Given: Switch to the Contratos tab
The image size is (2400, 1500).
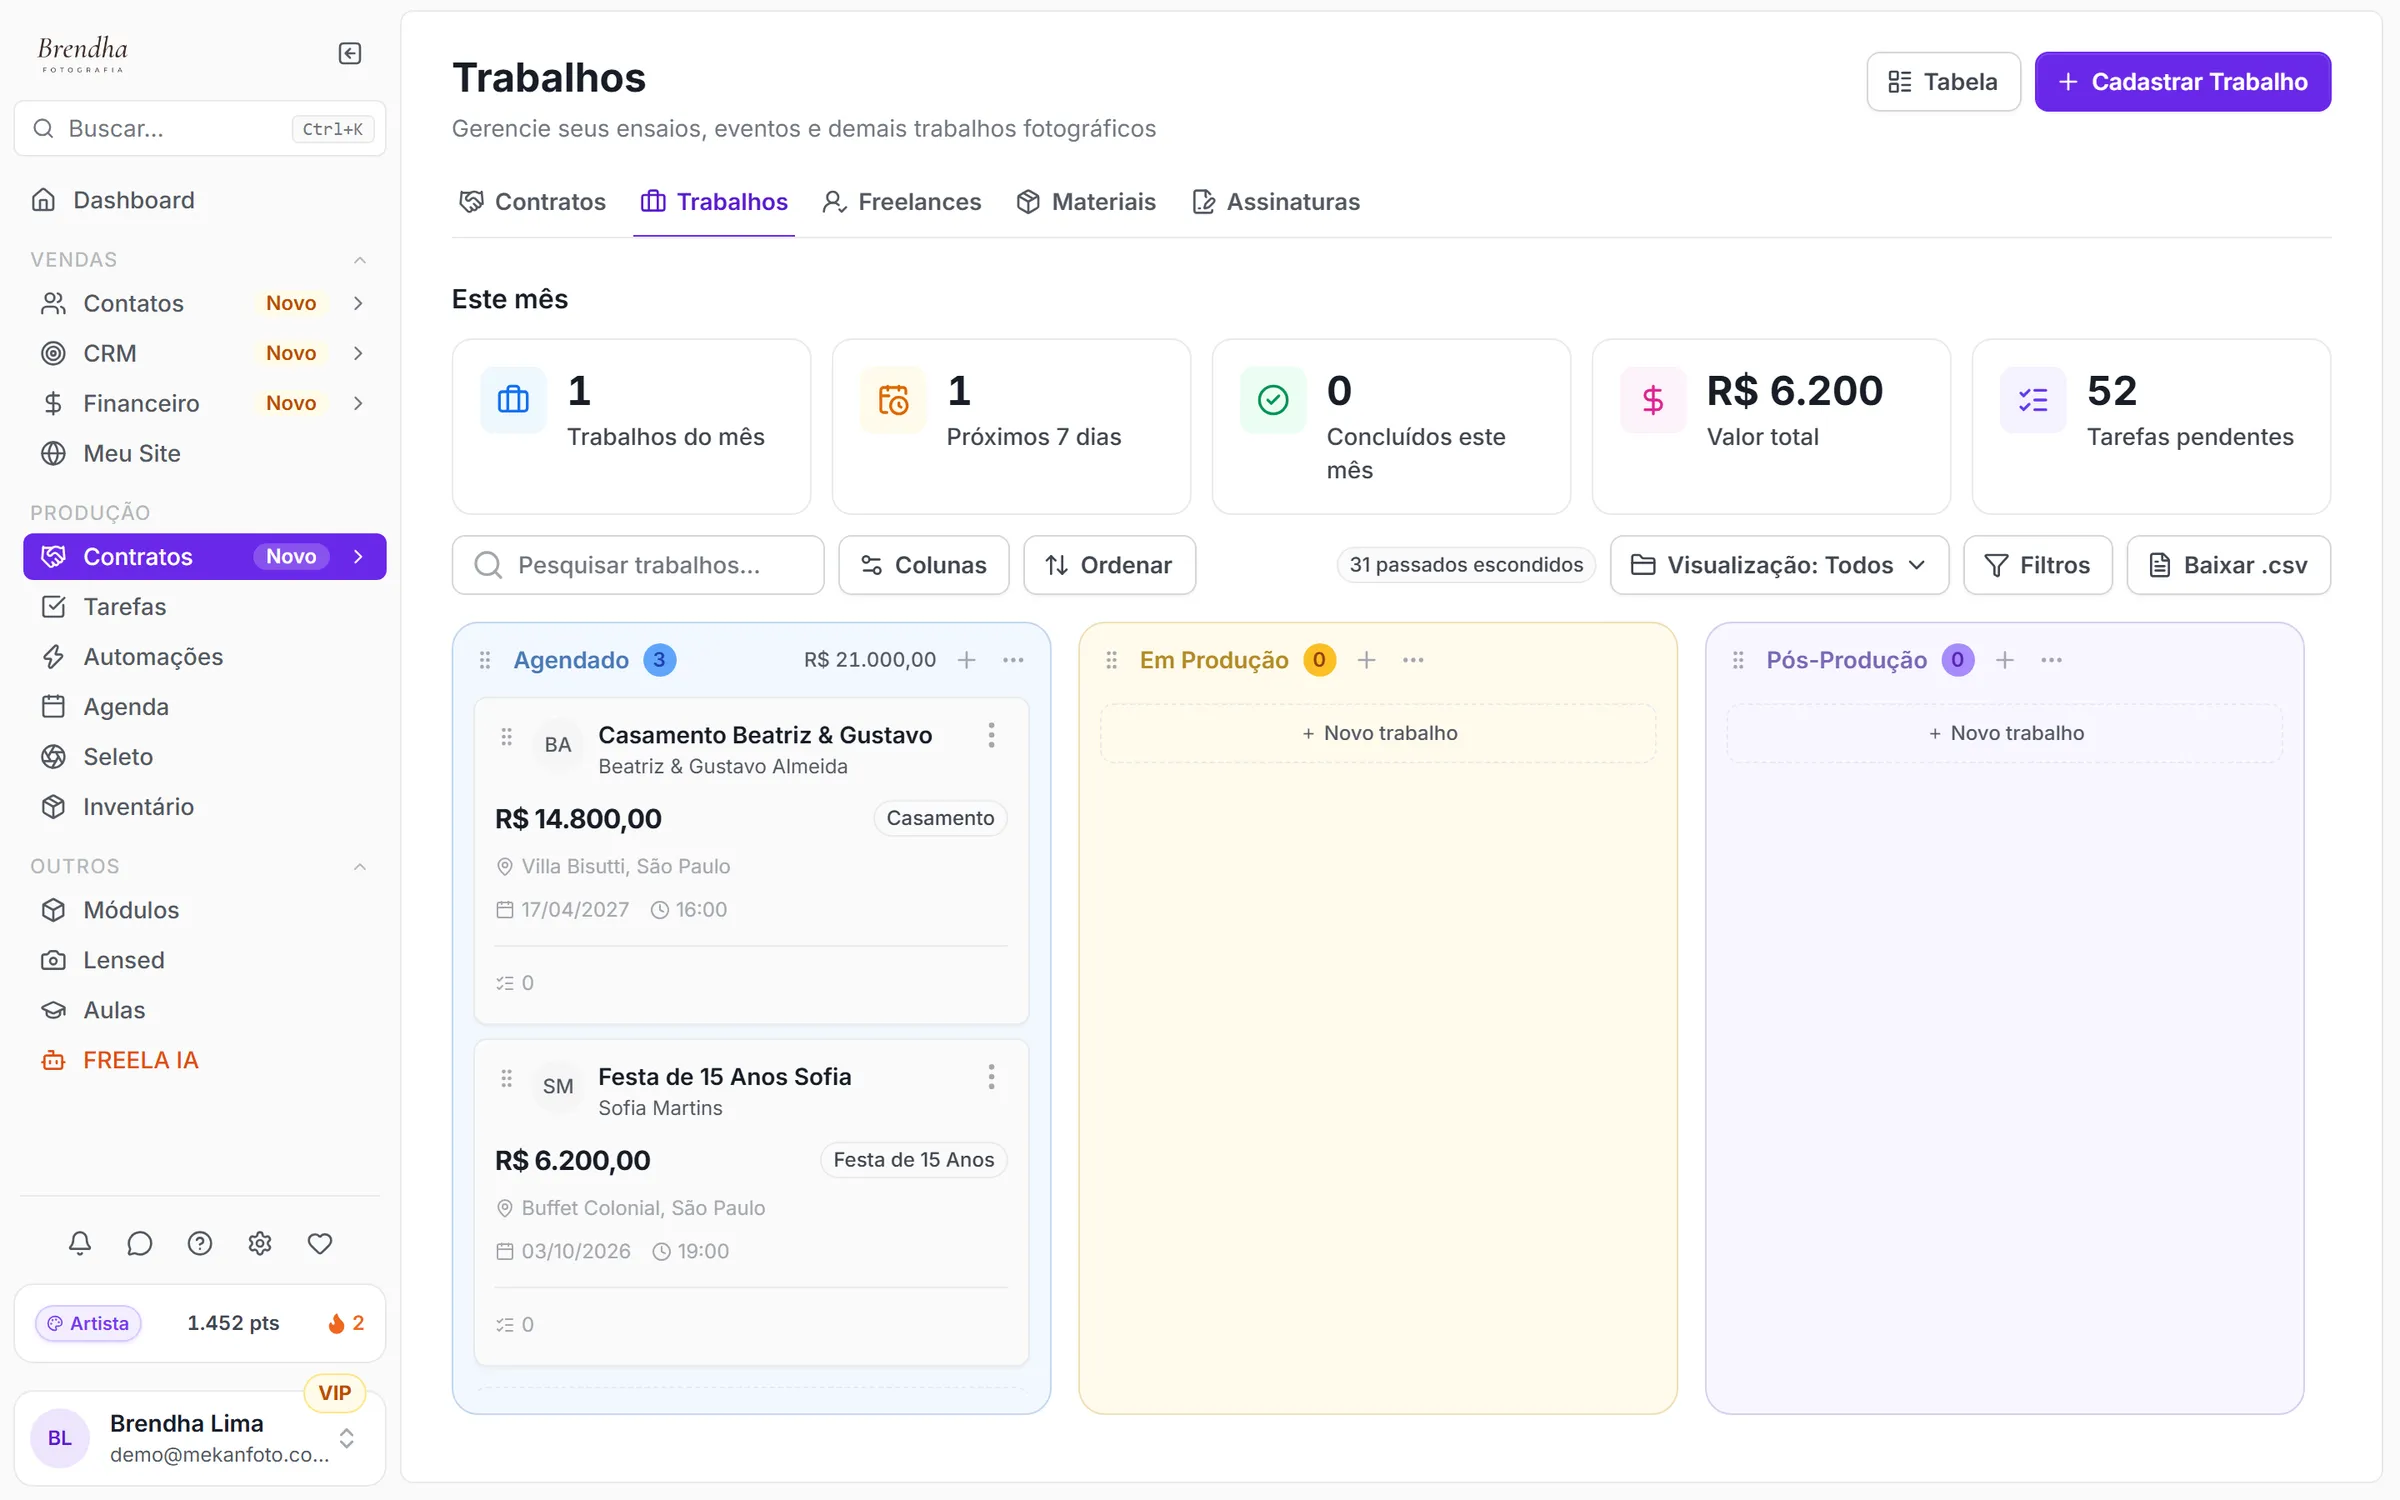Looking at the screenshot, I should click(532, 202).
